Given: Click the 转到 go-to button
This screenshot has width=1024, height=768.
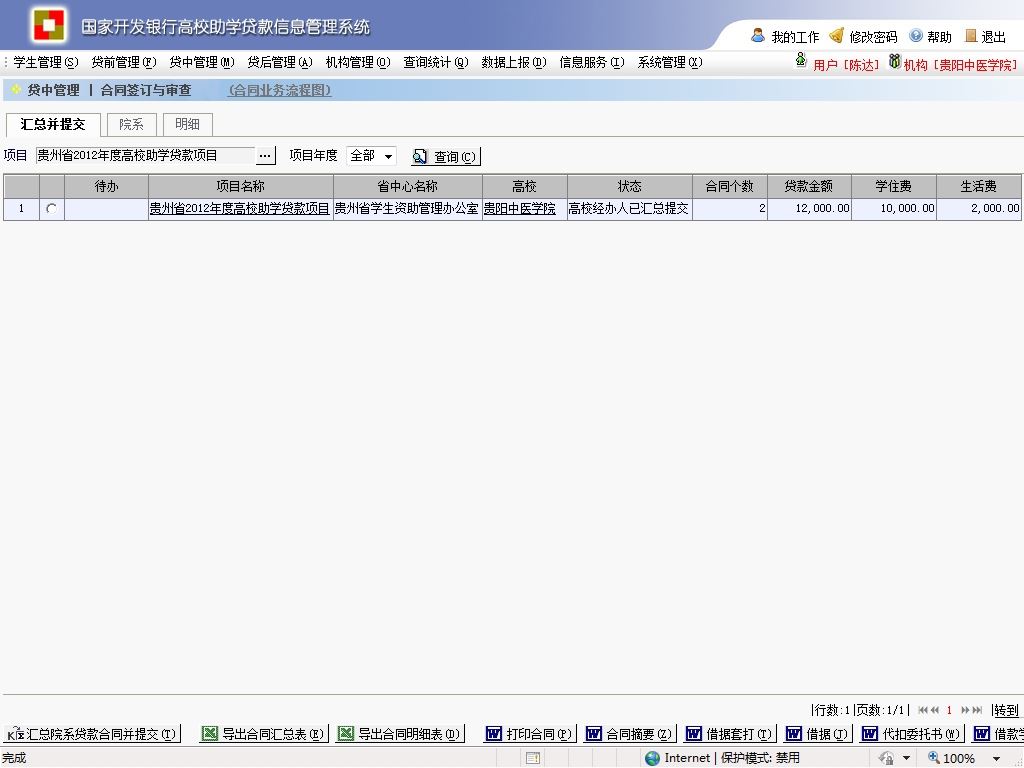Looking at the screenshot, I should coord(1006,710).
